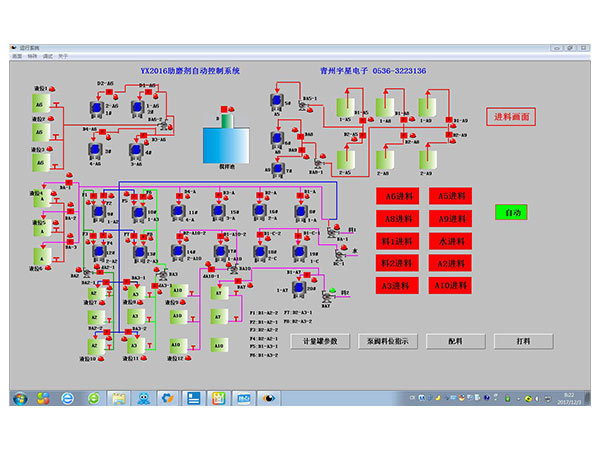This screenshot has width=600, height=450.
Task: Open the 关于 menu
Action: 63,56
